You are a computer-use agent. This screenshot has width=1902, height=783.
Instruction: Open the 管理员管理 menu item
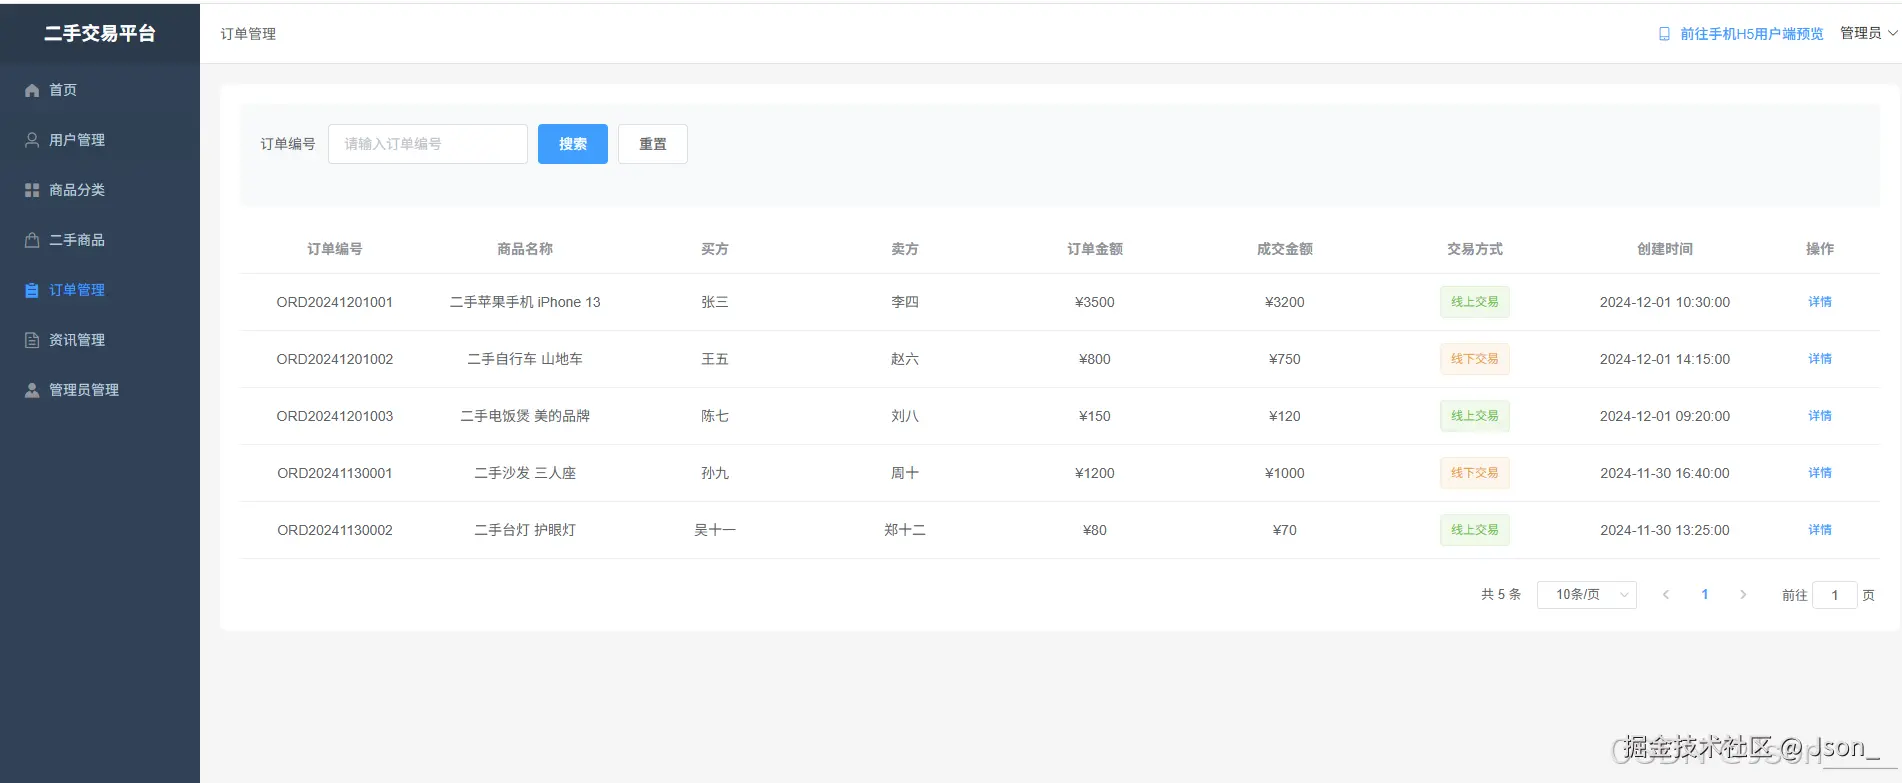click(x=100, y=390)
